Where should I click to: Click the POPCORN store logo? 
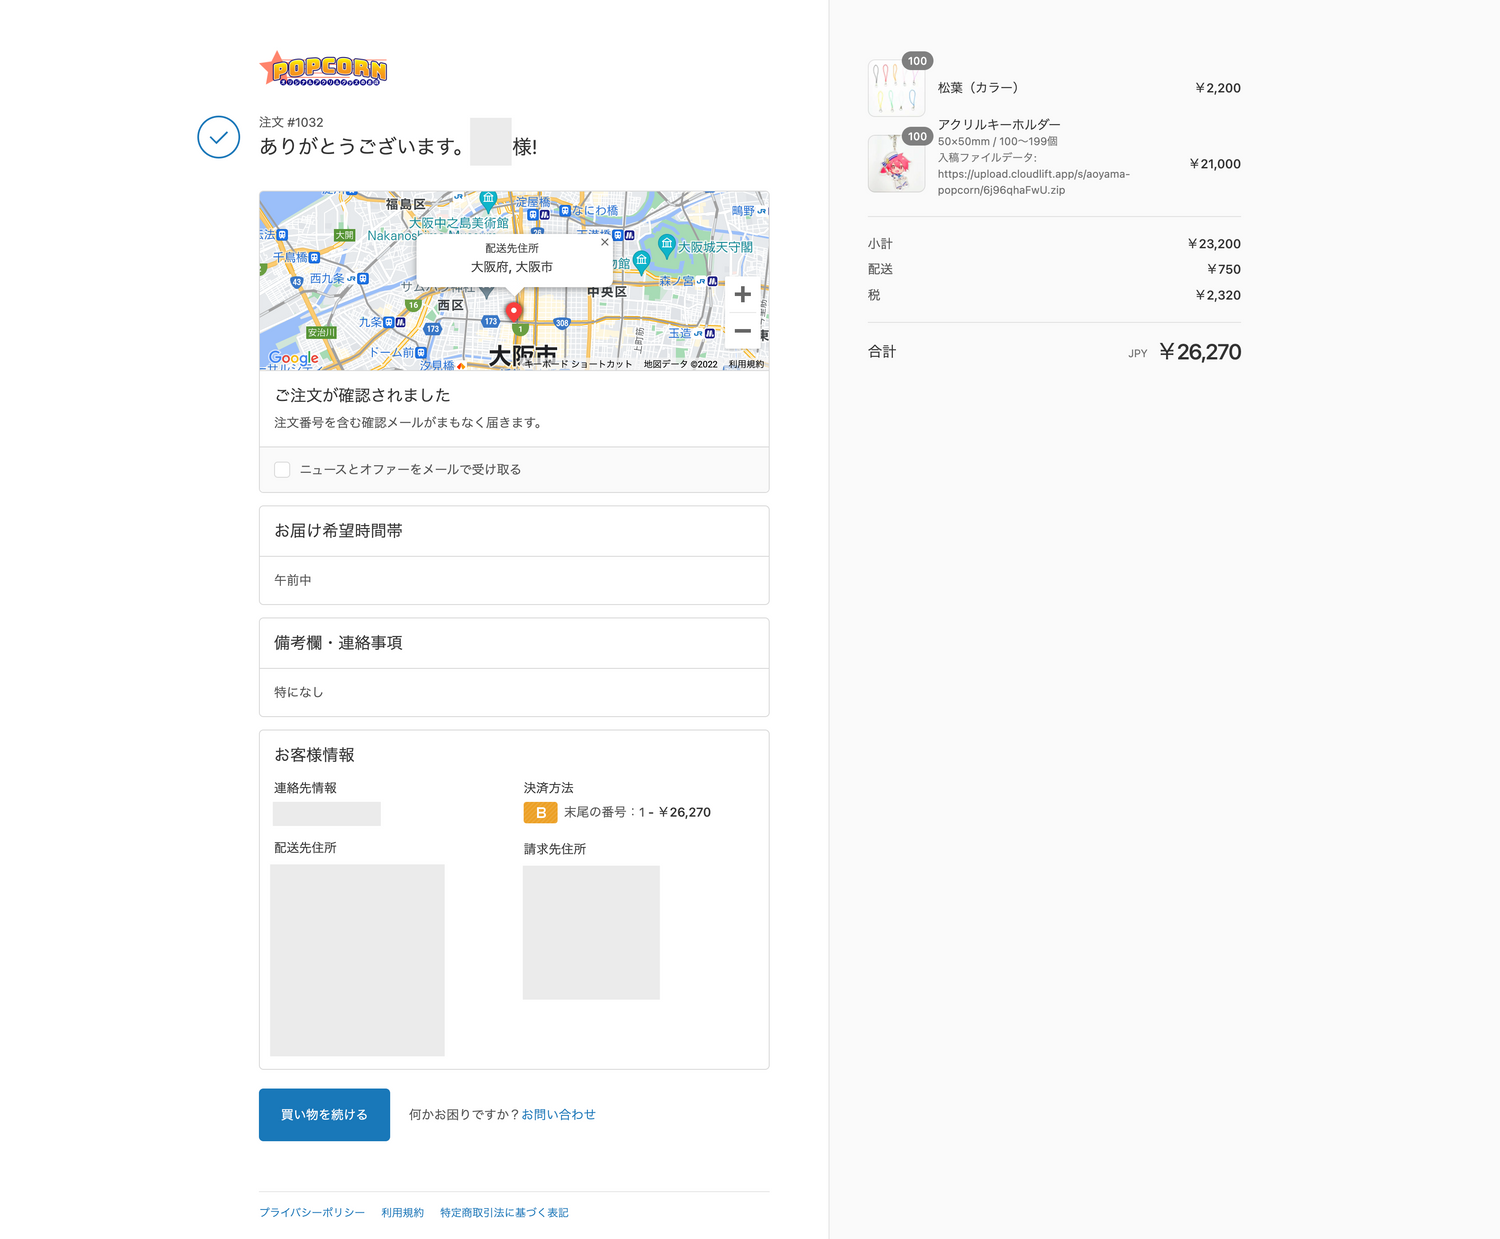(x=323, y=68)
